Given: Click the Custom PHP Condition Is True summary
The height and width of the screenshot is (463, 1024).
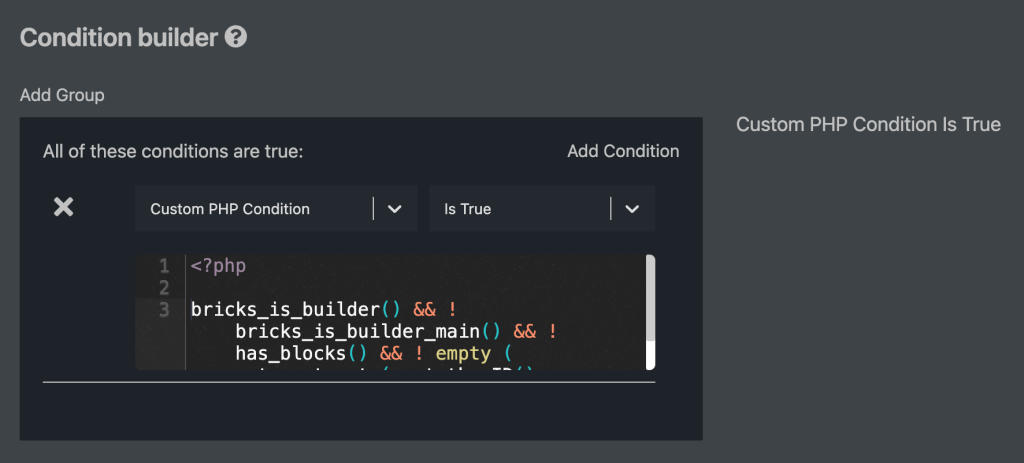Looking at the screenshot, I should [x=868, y=125].
